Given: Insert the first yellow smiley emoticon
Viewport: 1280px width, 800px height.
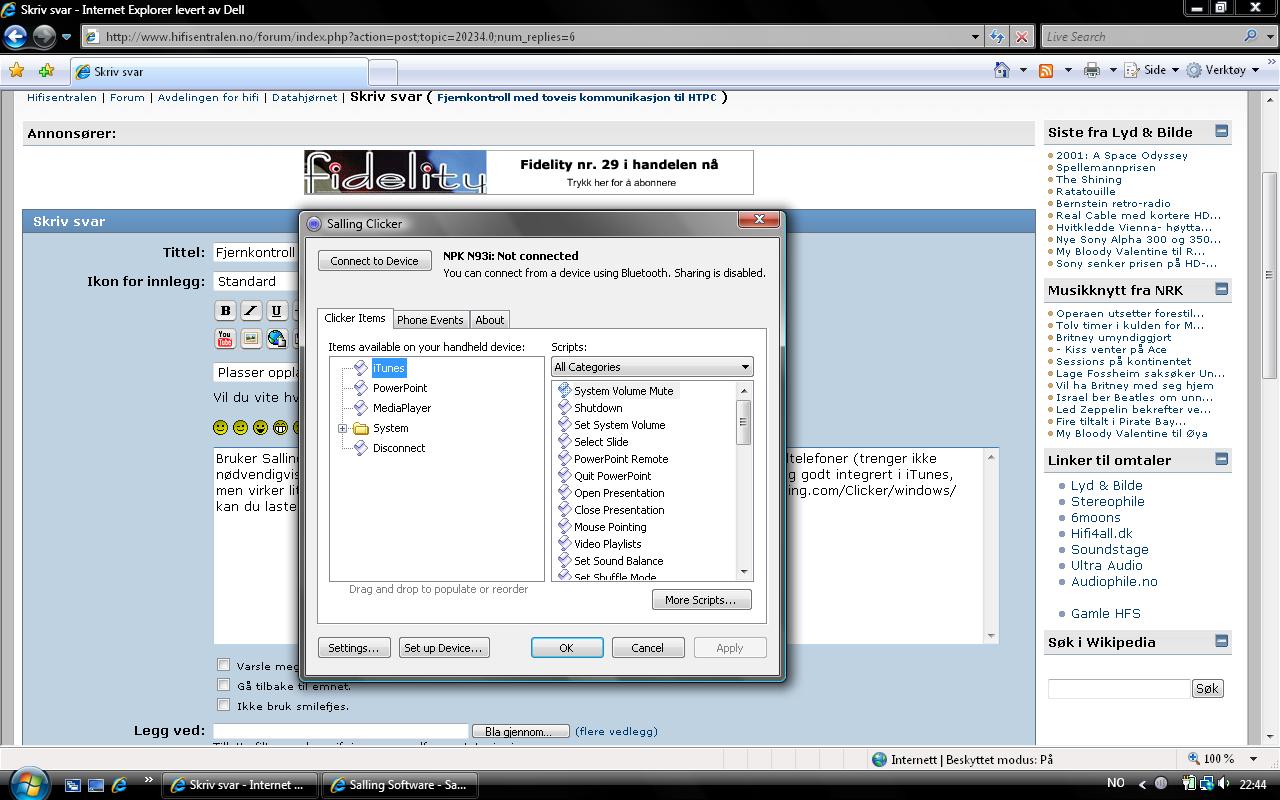Looking at the screenshot, I should click(x=221, y=428).
